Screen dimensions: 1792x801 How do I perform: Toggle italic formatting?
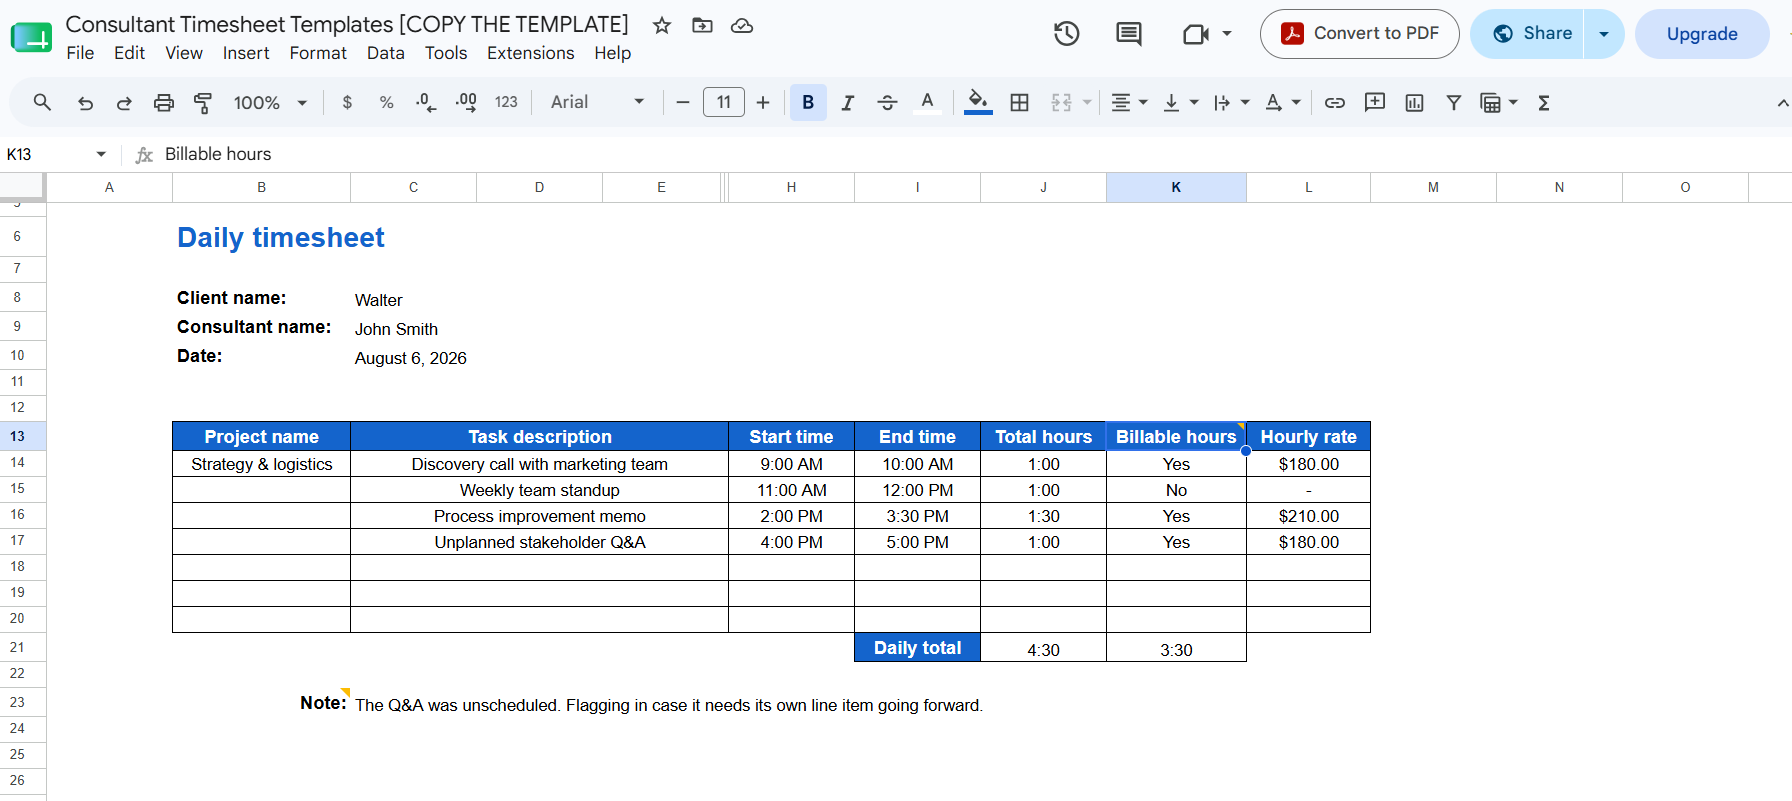click(847, 102)
